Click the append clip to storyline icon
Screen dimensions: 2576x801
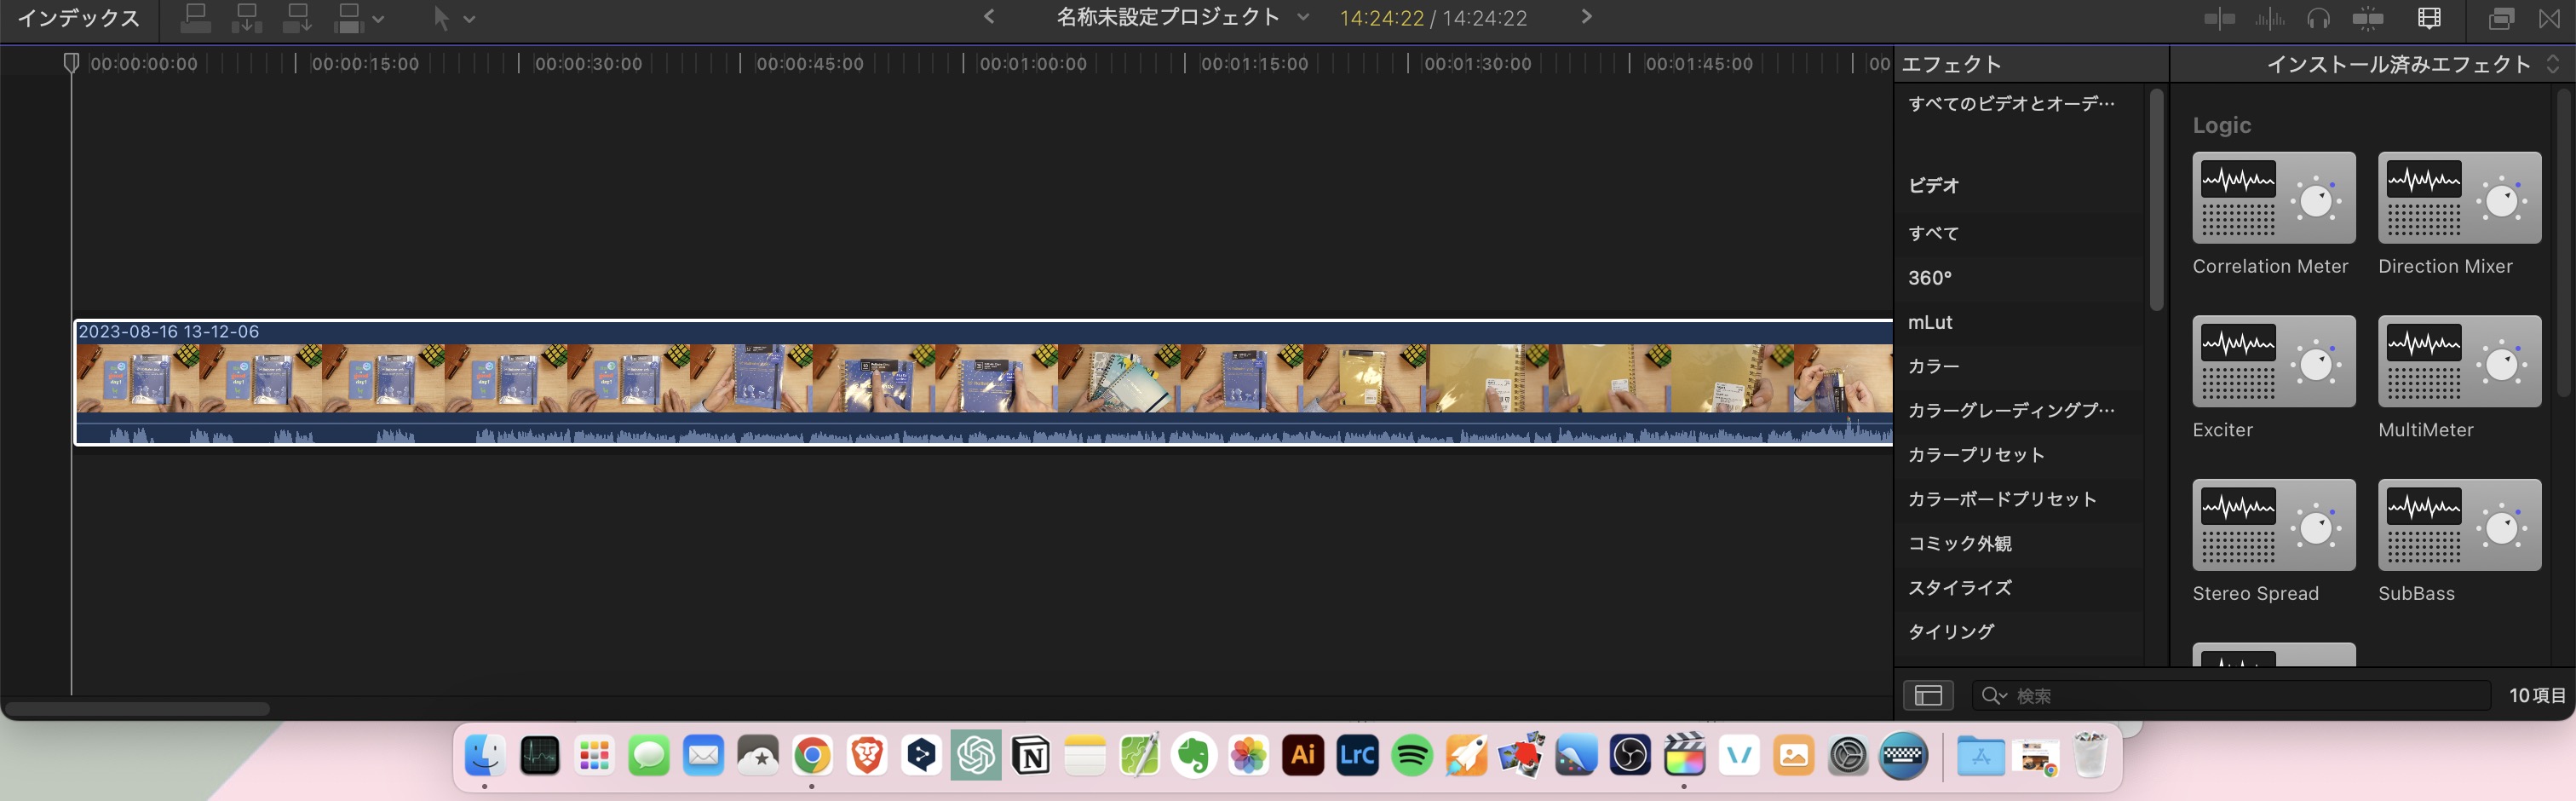tap(297, 18)
